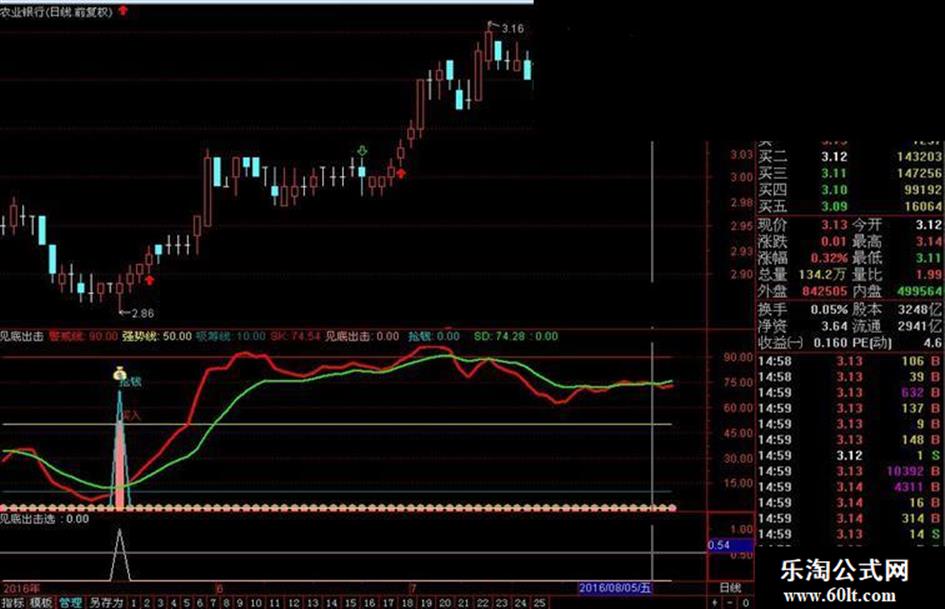Click the 外盘 842505 value

[x=824, y=291]
